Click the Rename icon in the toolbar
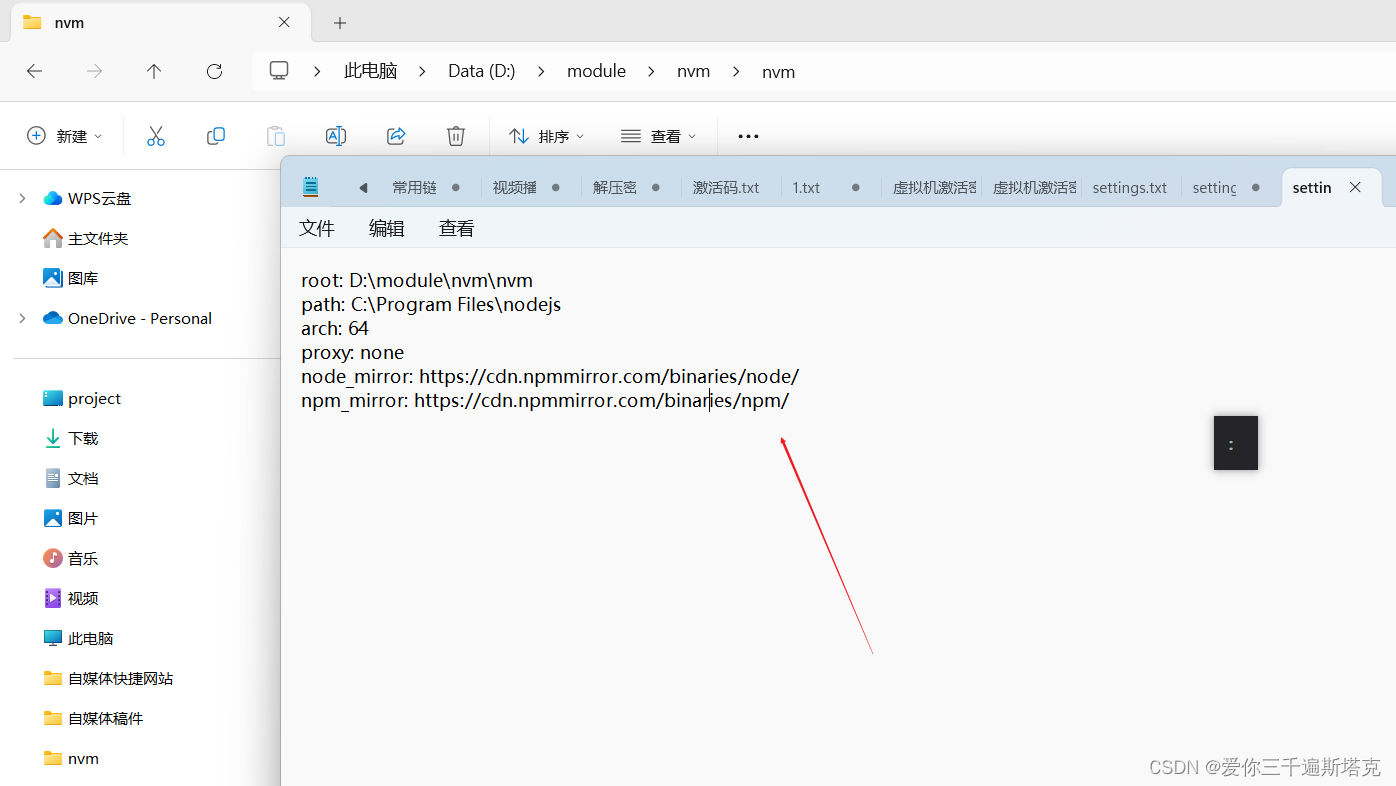The height and width of the screenshot is (786, 1396). (x=336, y=135)
